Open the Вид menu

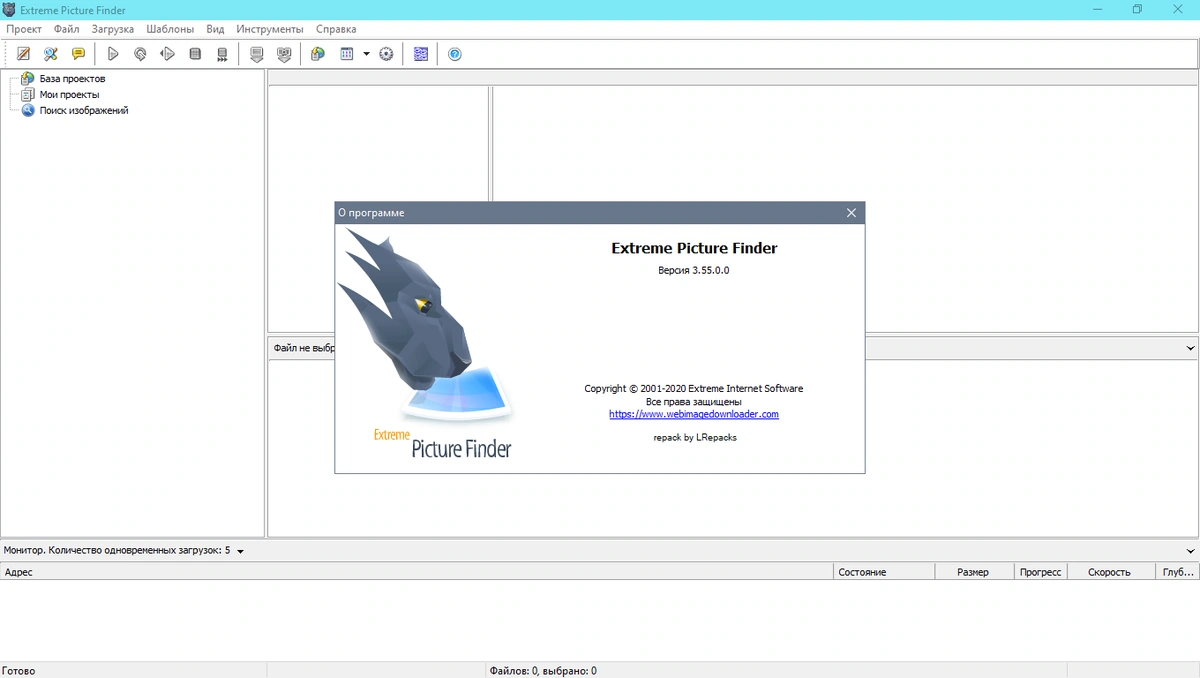point(215,29)
